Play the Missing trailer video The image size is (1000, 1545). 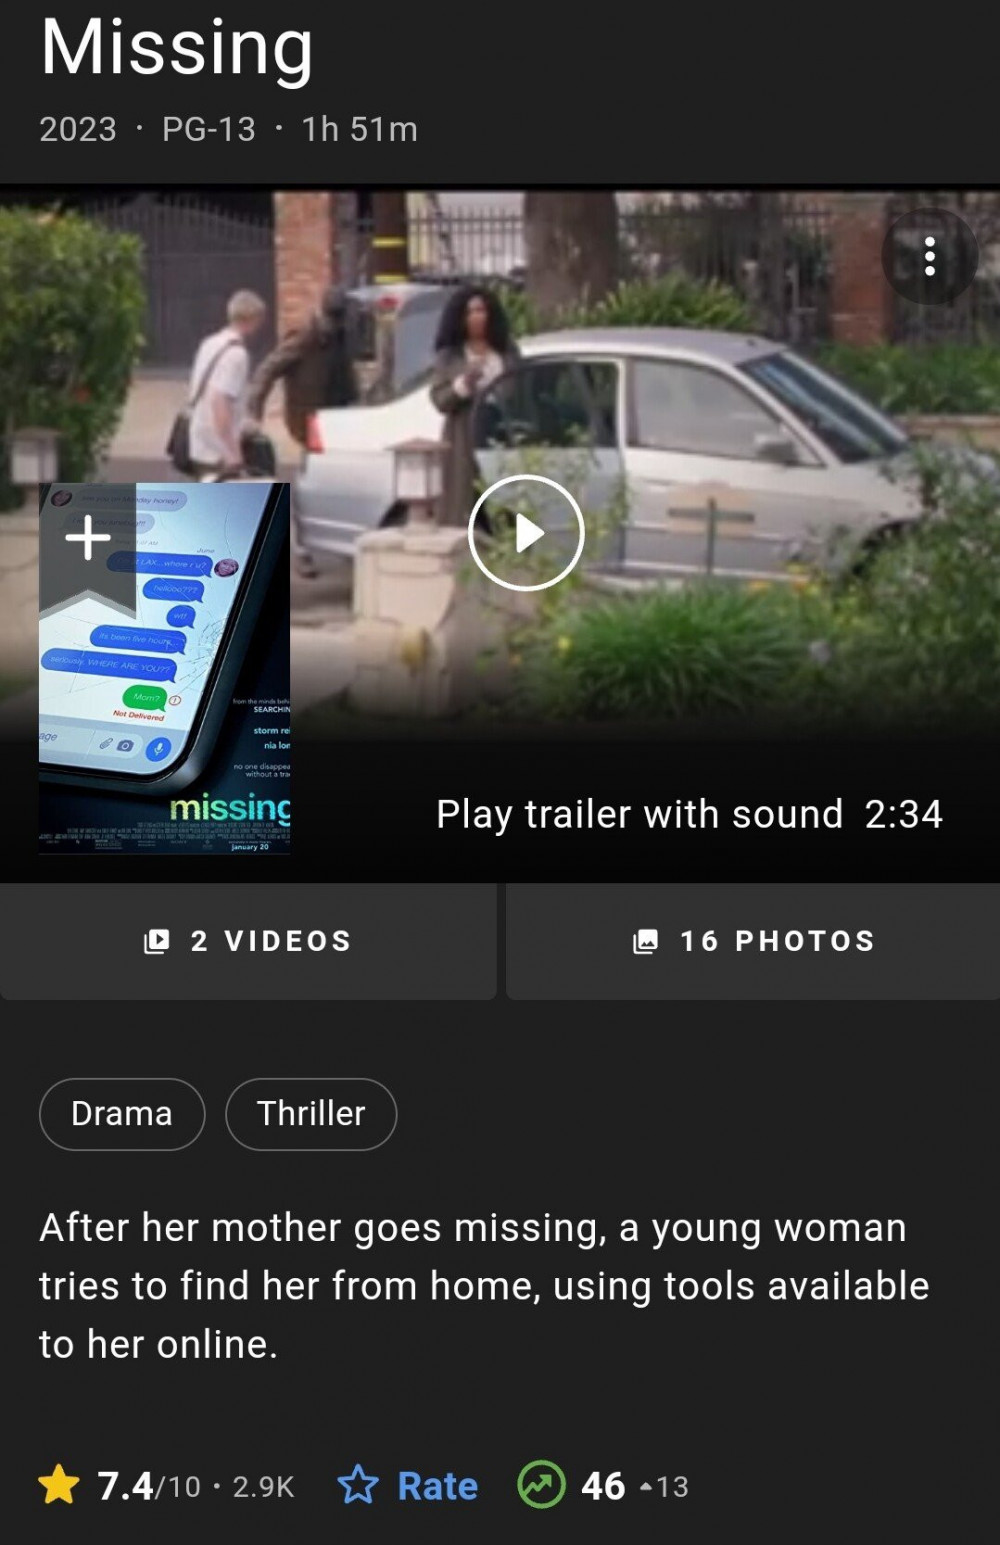pos(526,533)
